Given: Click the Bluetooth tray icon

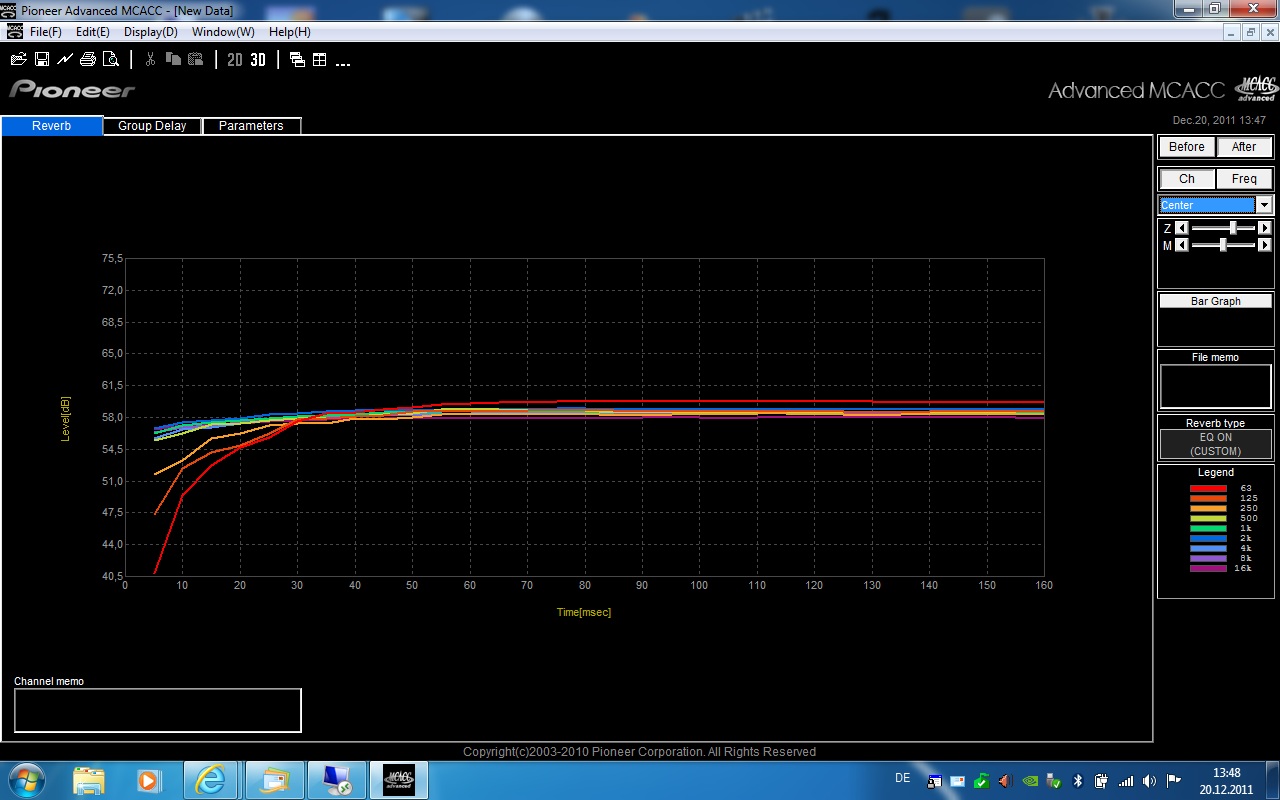Looking at the screenshot, I should point(1078,781).
